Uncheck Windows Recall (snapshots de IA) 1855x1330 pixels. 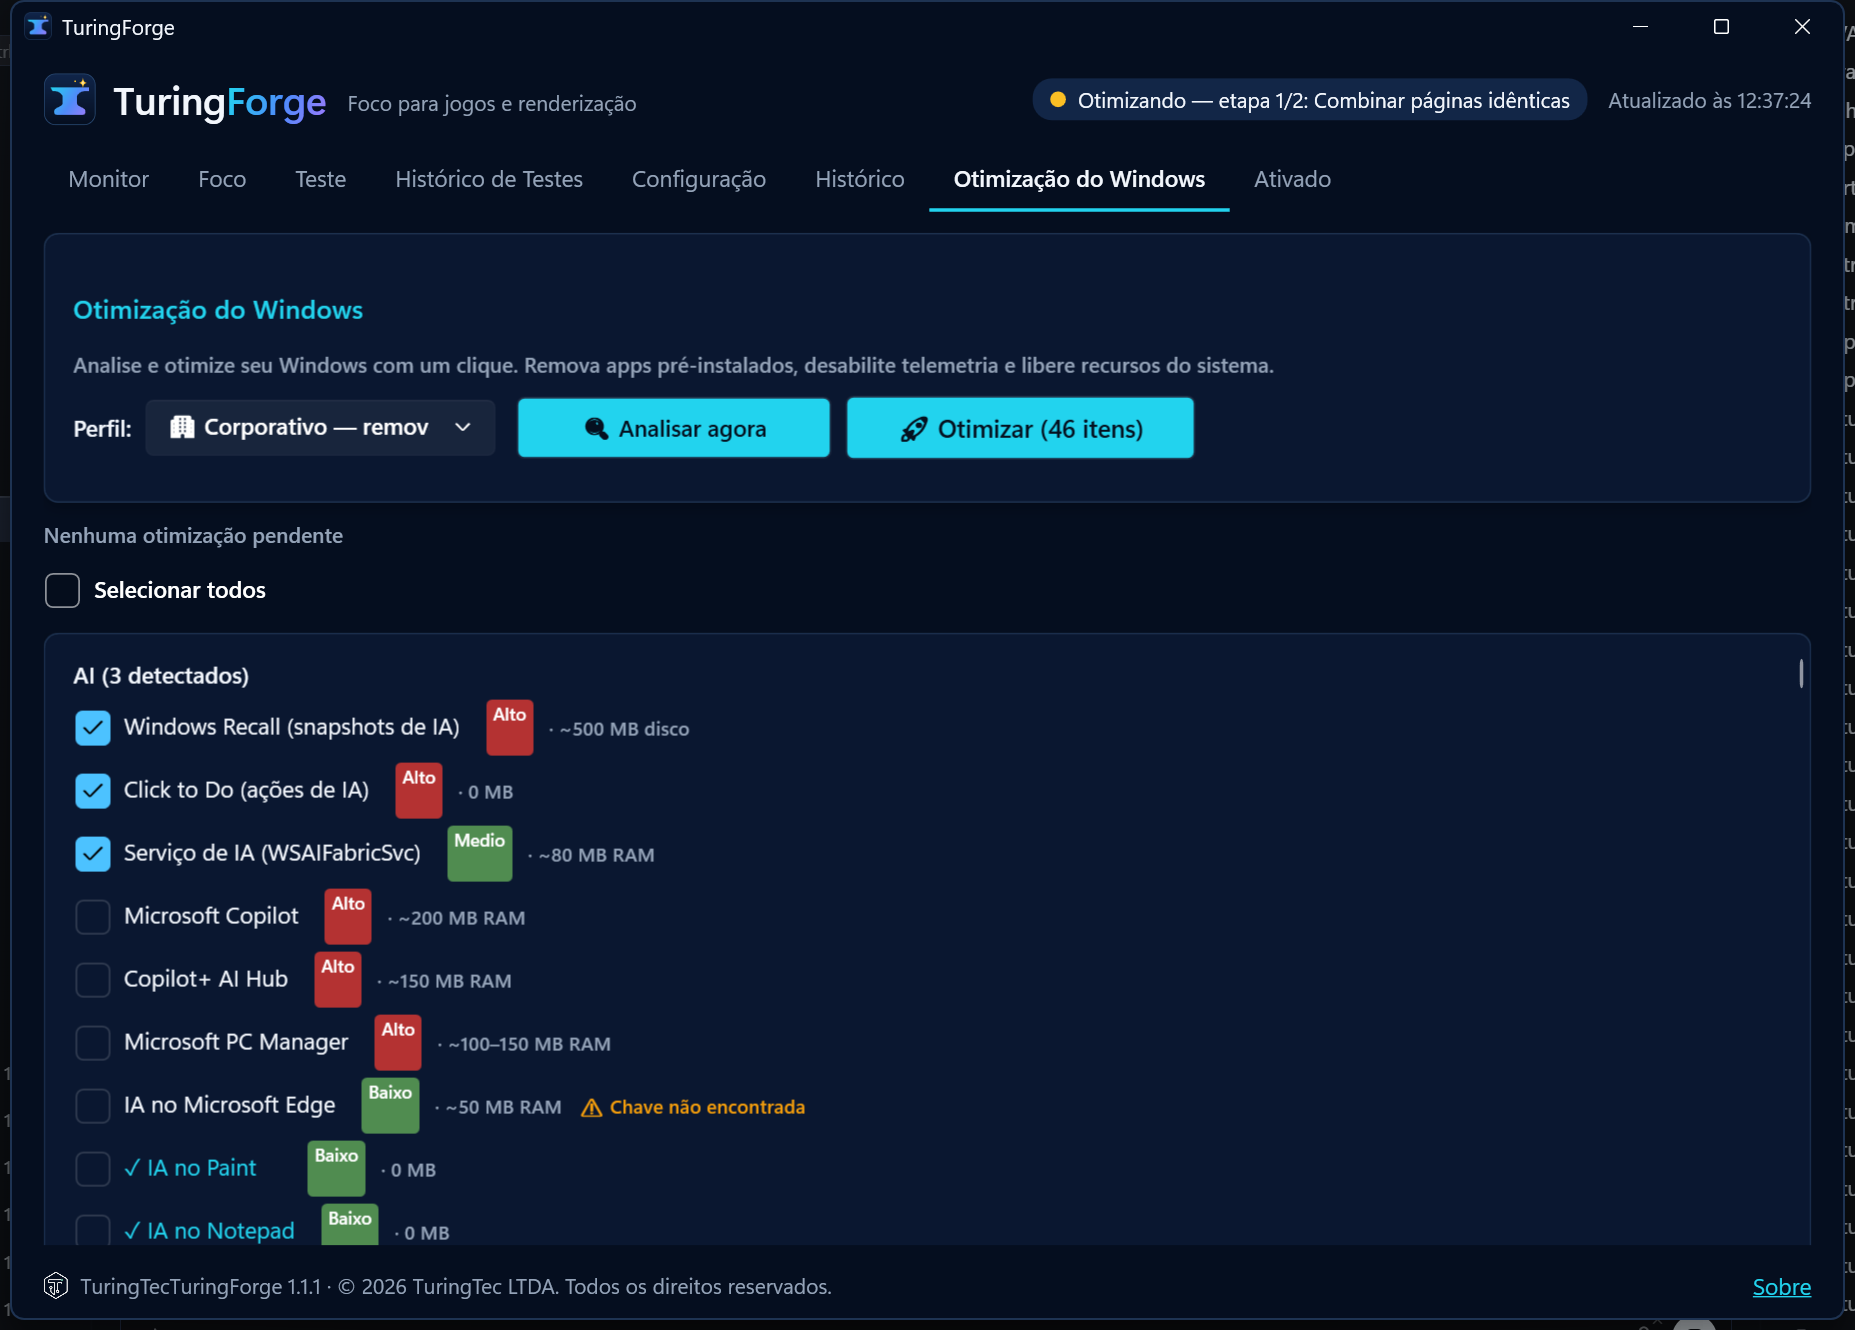point(93,727)
